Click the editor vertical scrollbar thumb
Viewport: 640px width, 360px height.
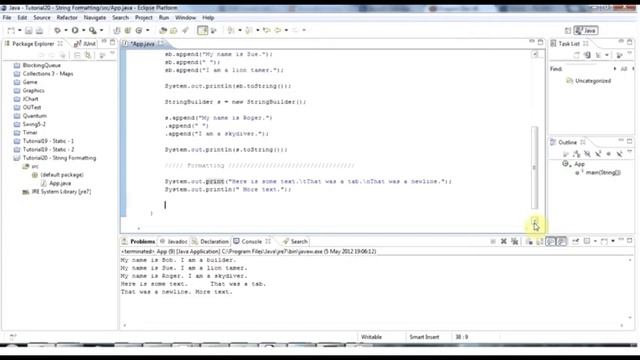click(534, 167)
